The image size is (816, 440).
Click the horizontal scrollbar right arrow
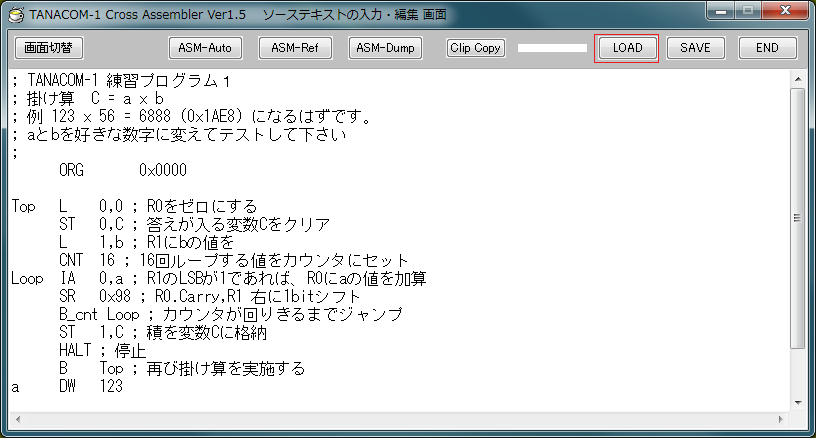[x=780, y=419]
